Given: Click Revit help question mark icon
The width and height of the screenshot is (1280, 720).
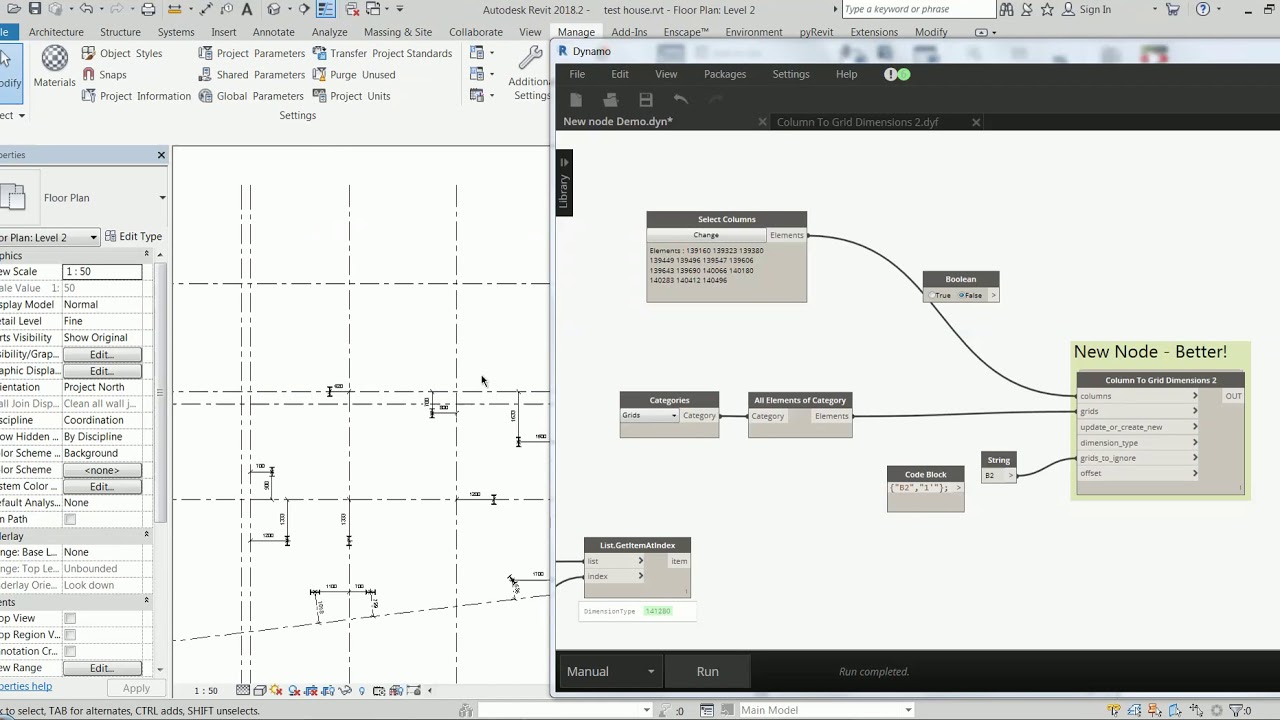Looking at the screenshot, I should click(x=1202, y=9).
